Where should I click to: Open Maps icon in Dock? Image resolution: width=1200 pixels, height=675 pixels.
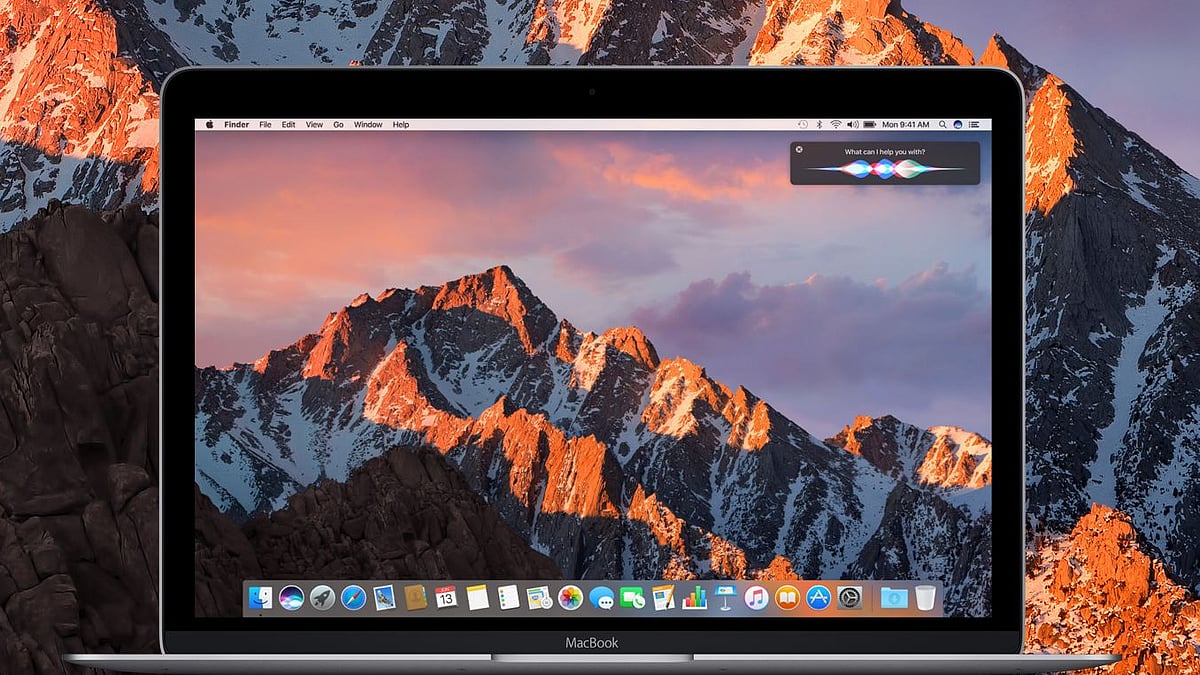[539, 597]
